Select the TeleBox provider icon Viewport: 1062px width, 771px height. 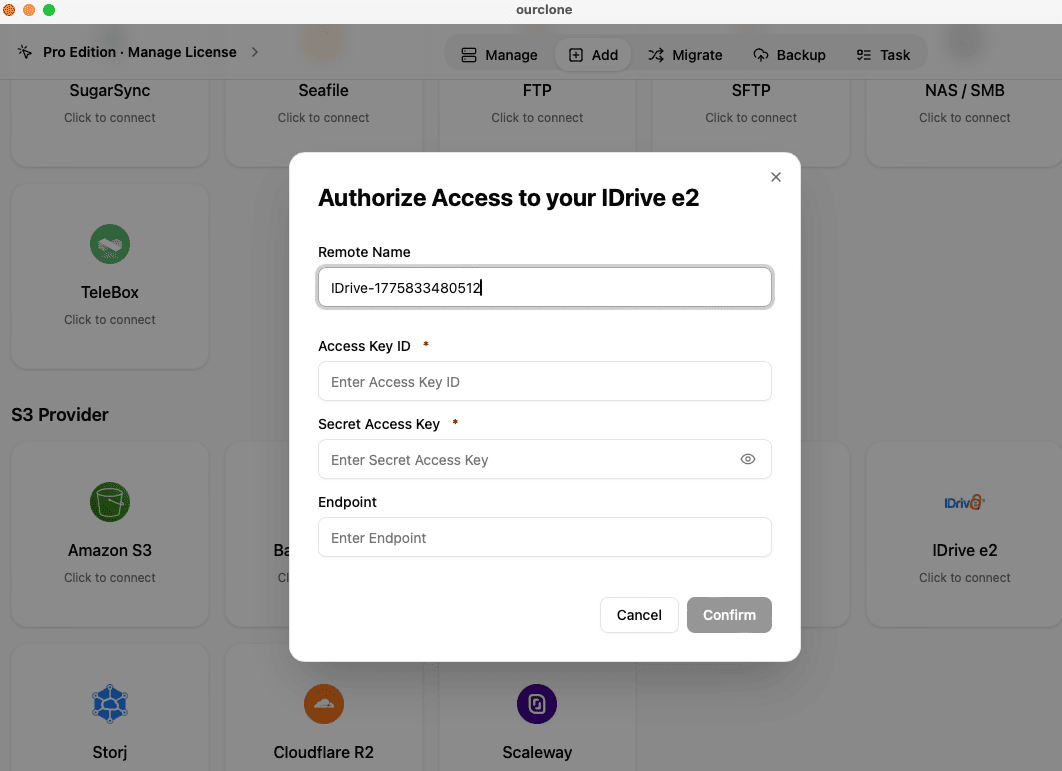click(109, 244)
